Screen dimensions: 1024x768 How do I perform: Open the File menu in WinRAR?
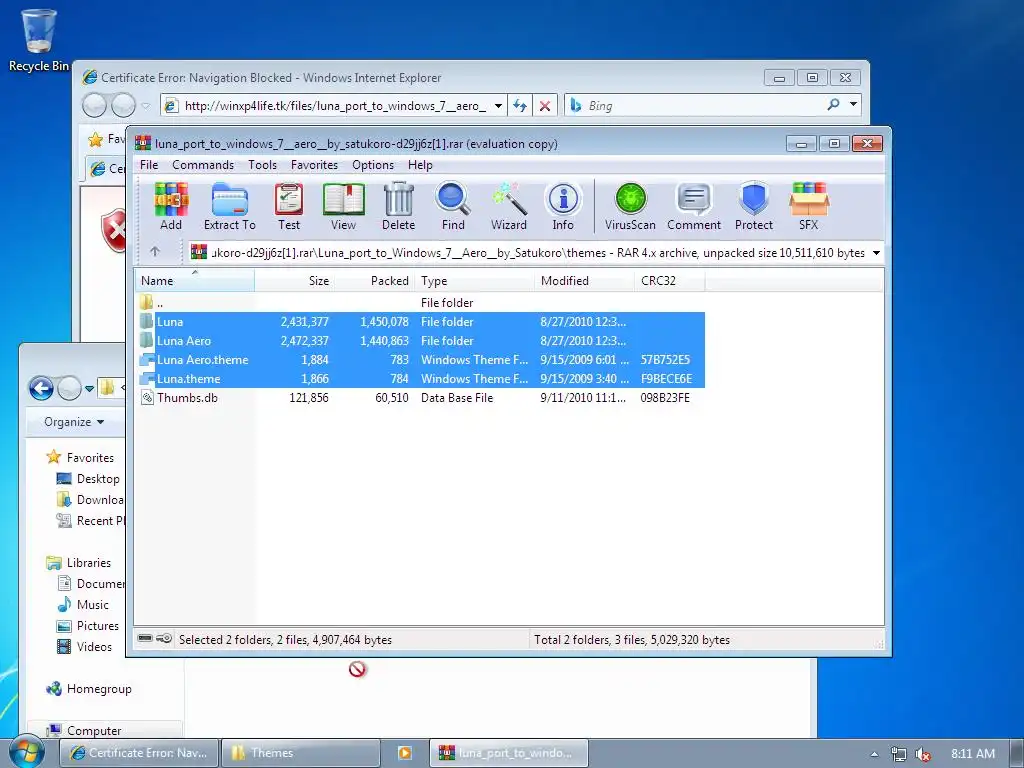tap(149, 165)
